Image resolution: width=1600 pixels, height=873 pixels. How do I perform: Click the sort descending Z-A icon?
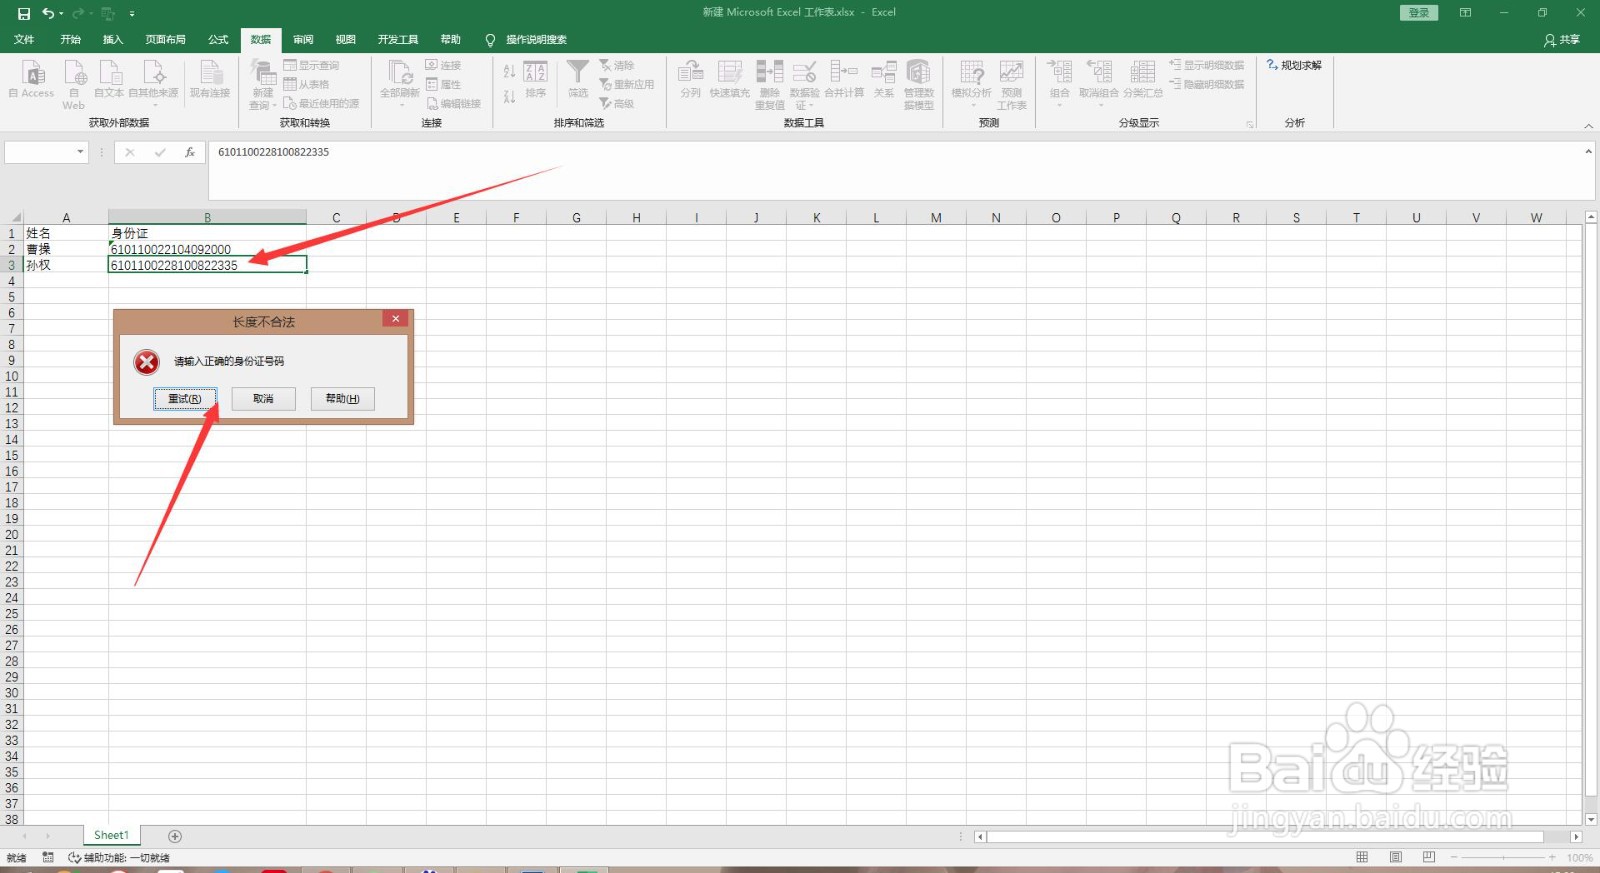[509, 96]
